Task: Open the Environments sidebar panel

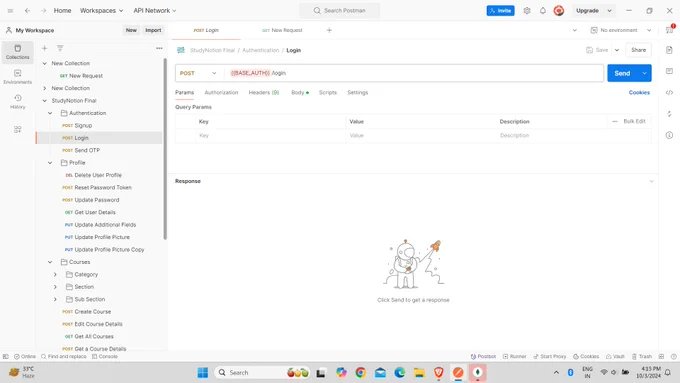Action: pos(17,77)
